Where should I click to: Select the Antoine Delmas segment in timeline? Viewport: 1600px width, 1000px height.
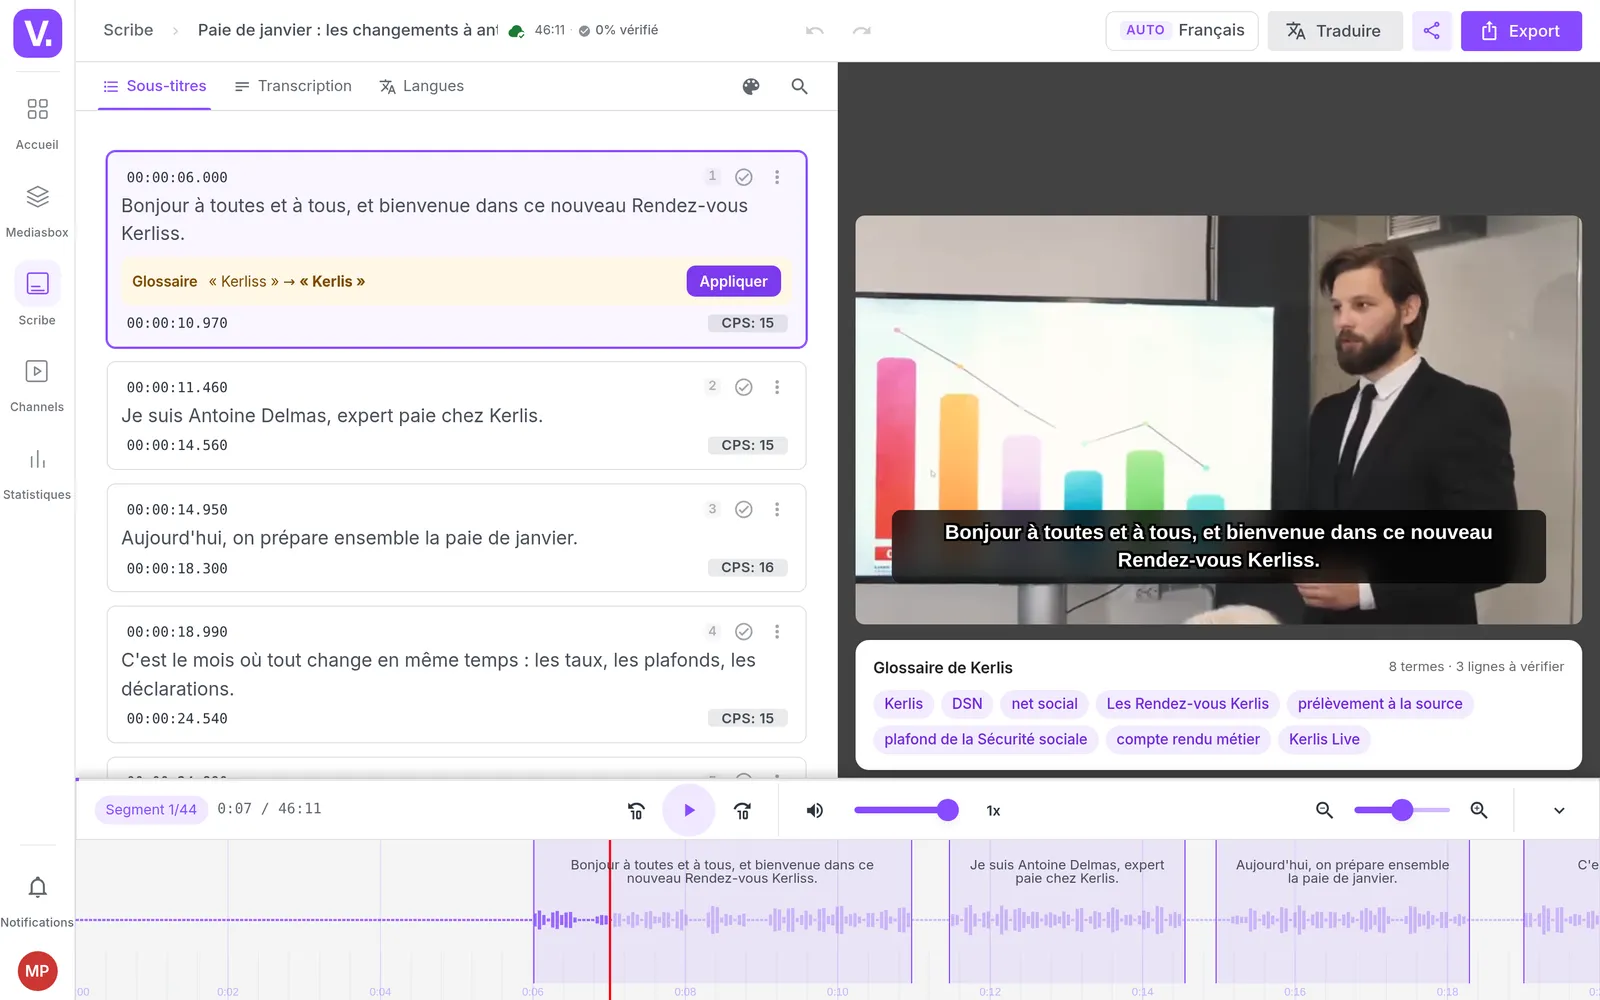[1067, 910]
